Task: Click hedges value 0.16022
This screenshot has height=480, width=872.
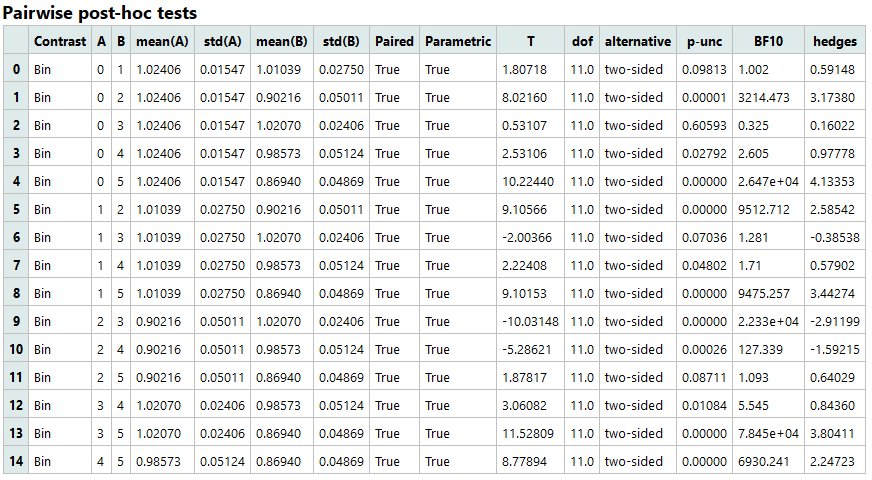Action: [832, 126]
